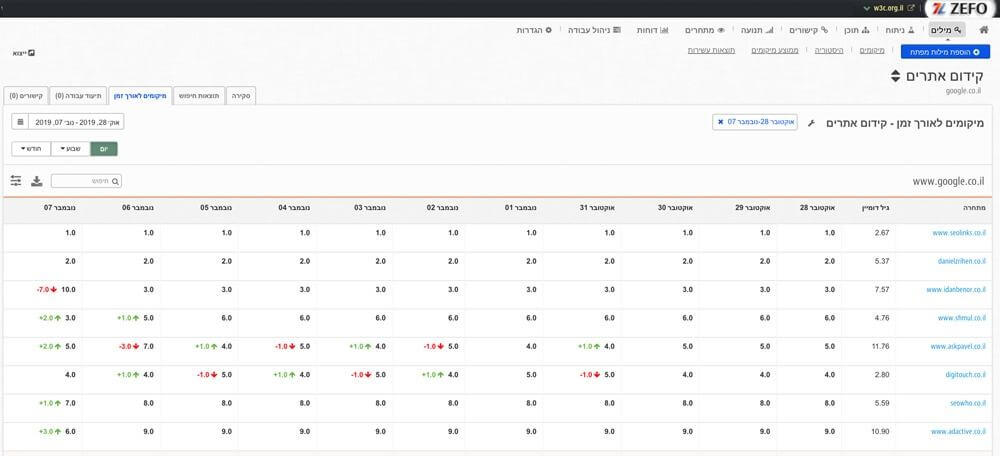Switch to the קישורים (0) tab
The width and height of the screenshot is (1000, 456).
click(x=26, y=96)
